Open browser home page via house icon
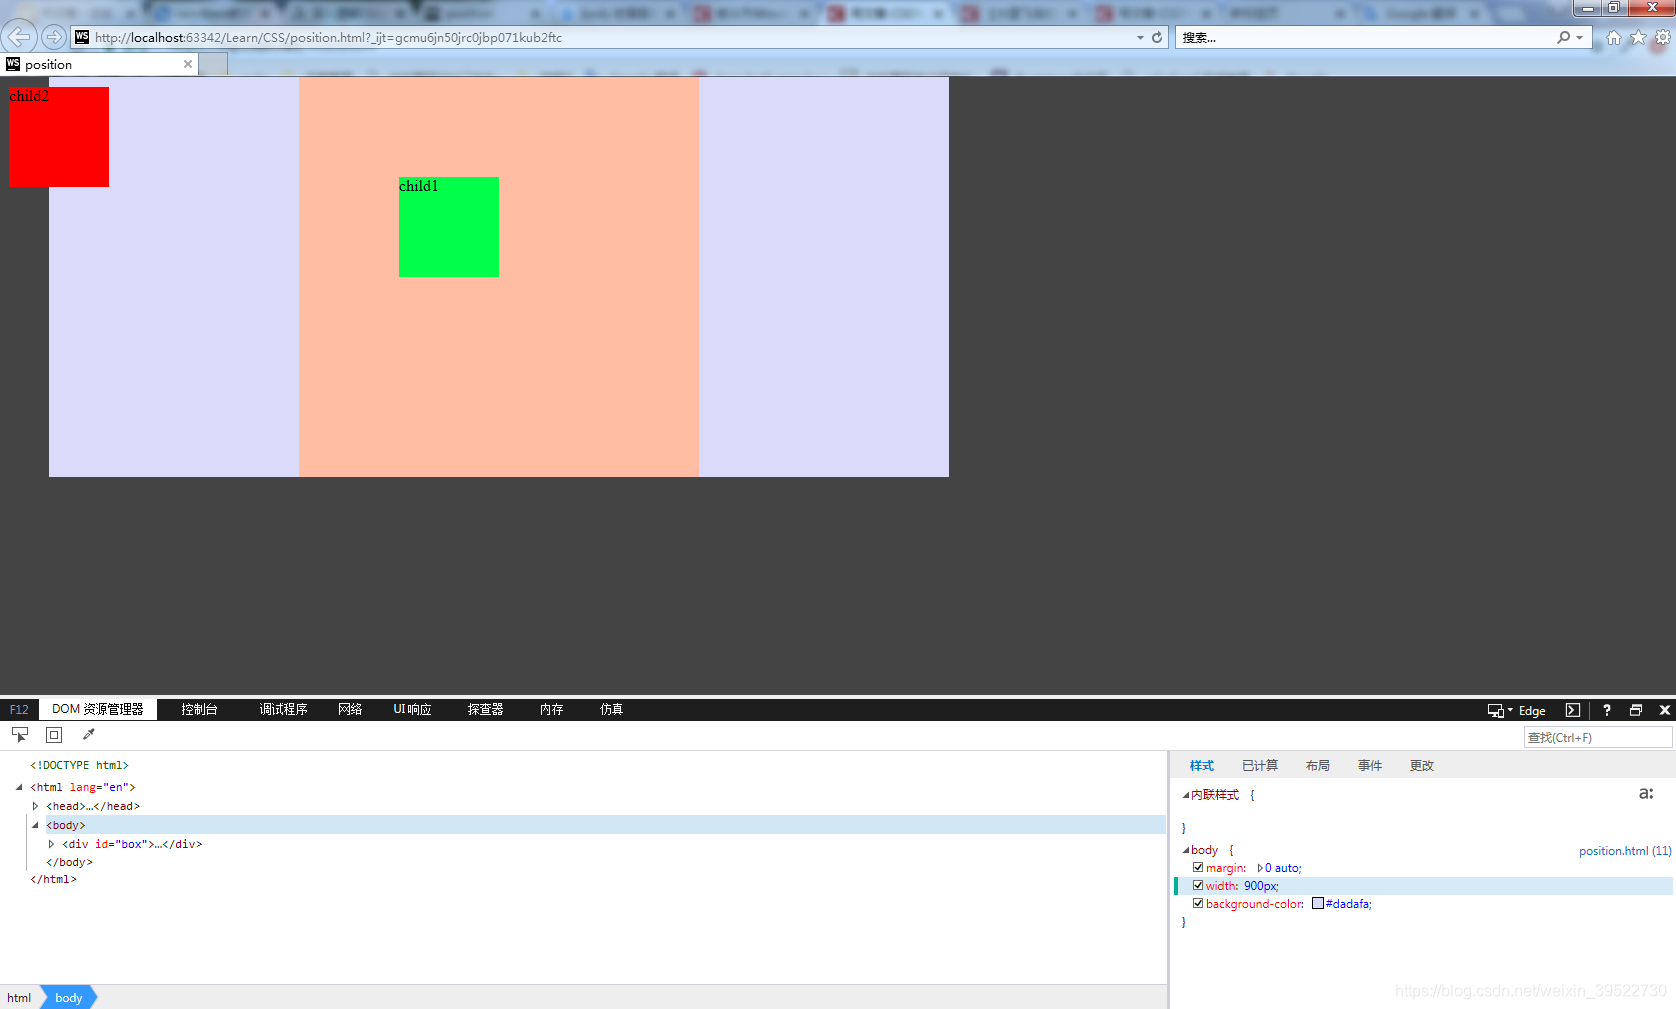Image resolution: width=1676 pixels, height=1009 pixels. coord(1614,37)
